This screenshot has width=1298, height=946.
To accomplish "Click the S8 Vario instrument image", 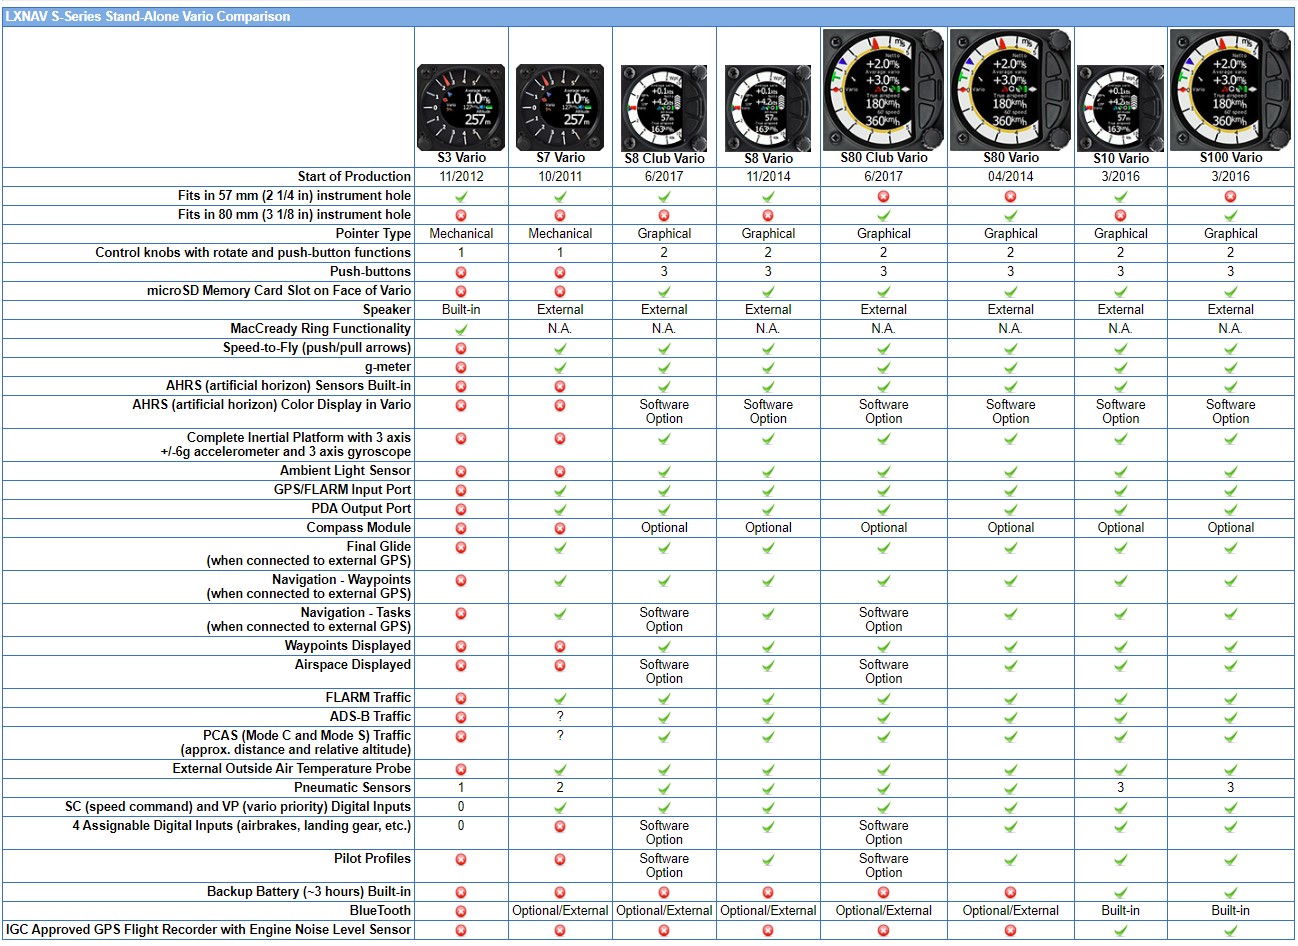I will click(x=768, y=108).
